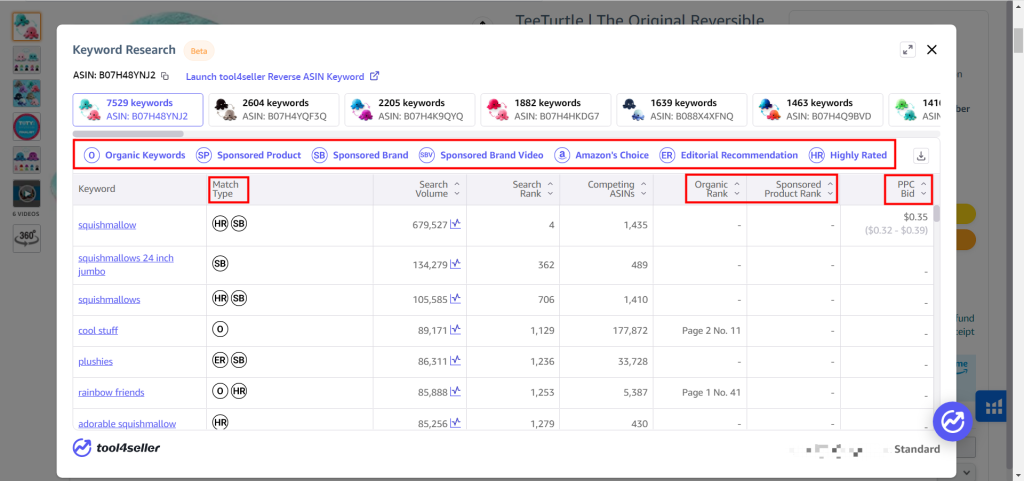Open the adorable squishmallow keyword link

pos(127,424)
